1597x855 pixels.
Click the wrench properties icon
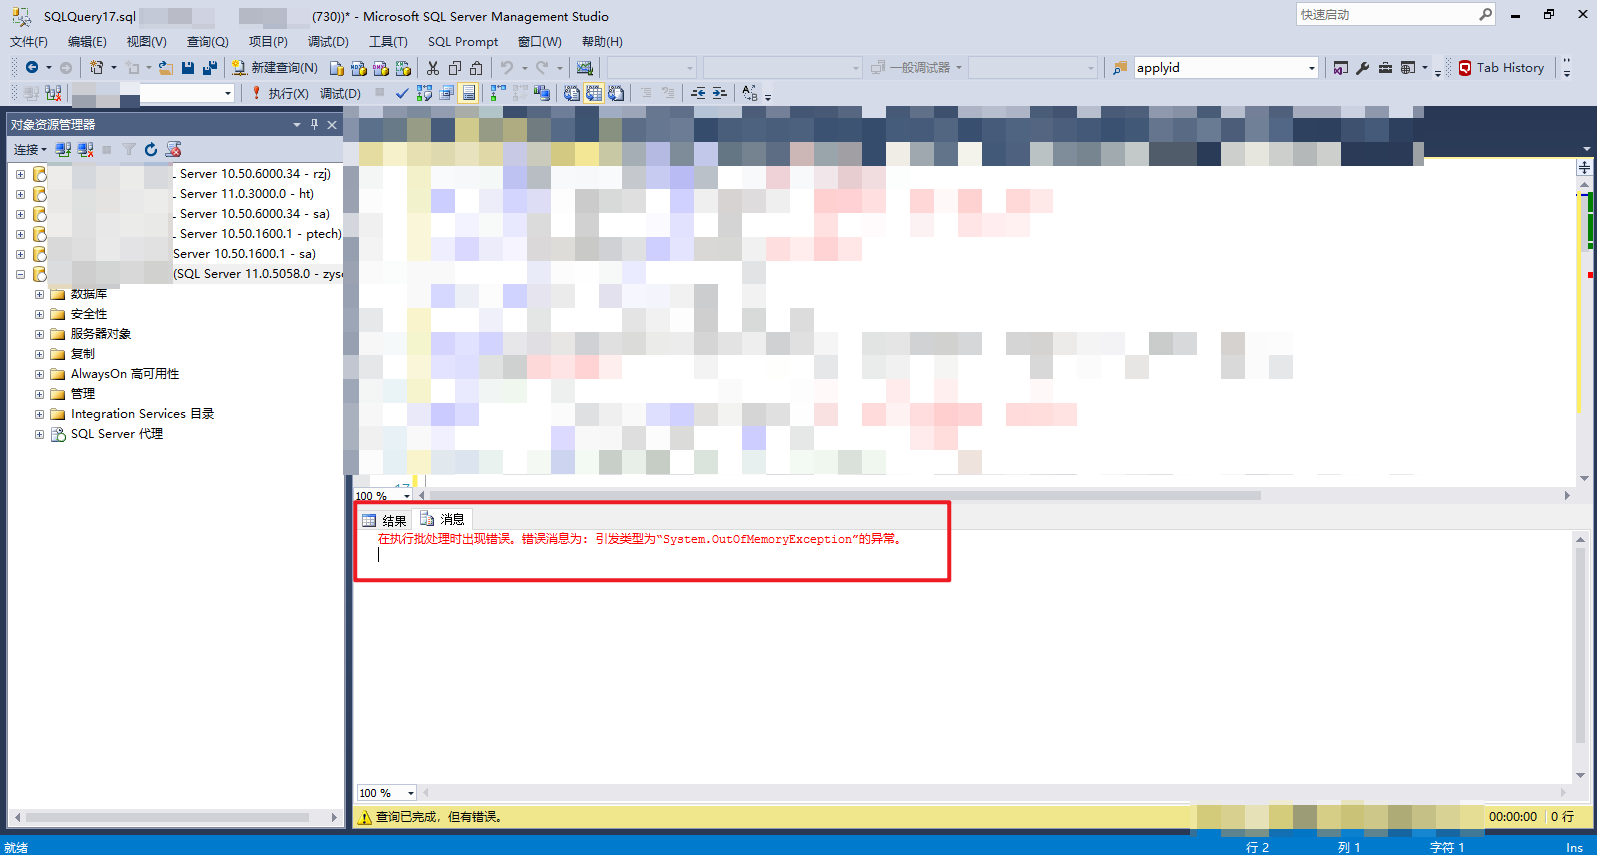click(x=1363, y=68)
